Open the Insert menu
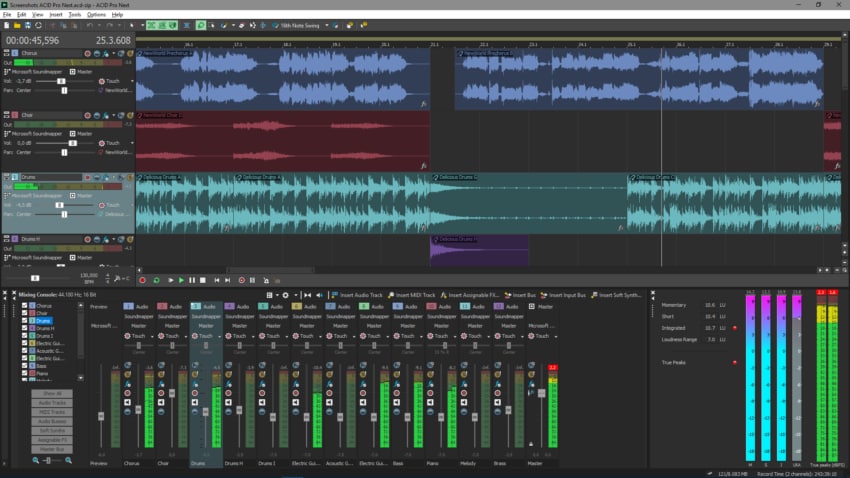850x478 pixels. pyautogui.click(x=55, y=15)
